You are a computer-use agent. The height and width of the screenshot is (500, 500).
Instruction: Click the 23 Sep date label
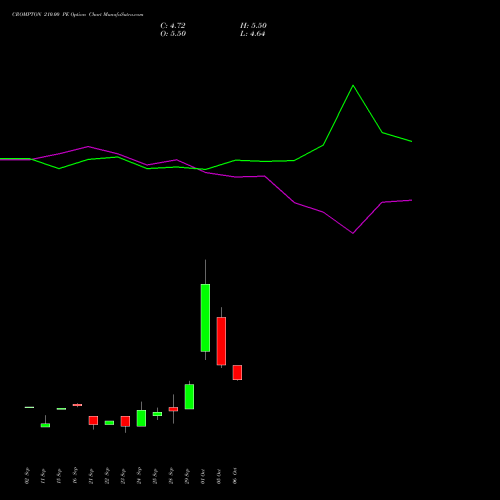tap(123, 476)
